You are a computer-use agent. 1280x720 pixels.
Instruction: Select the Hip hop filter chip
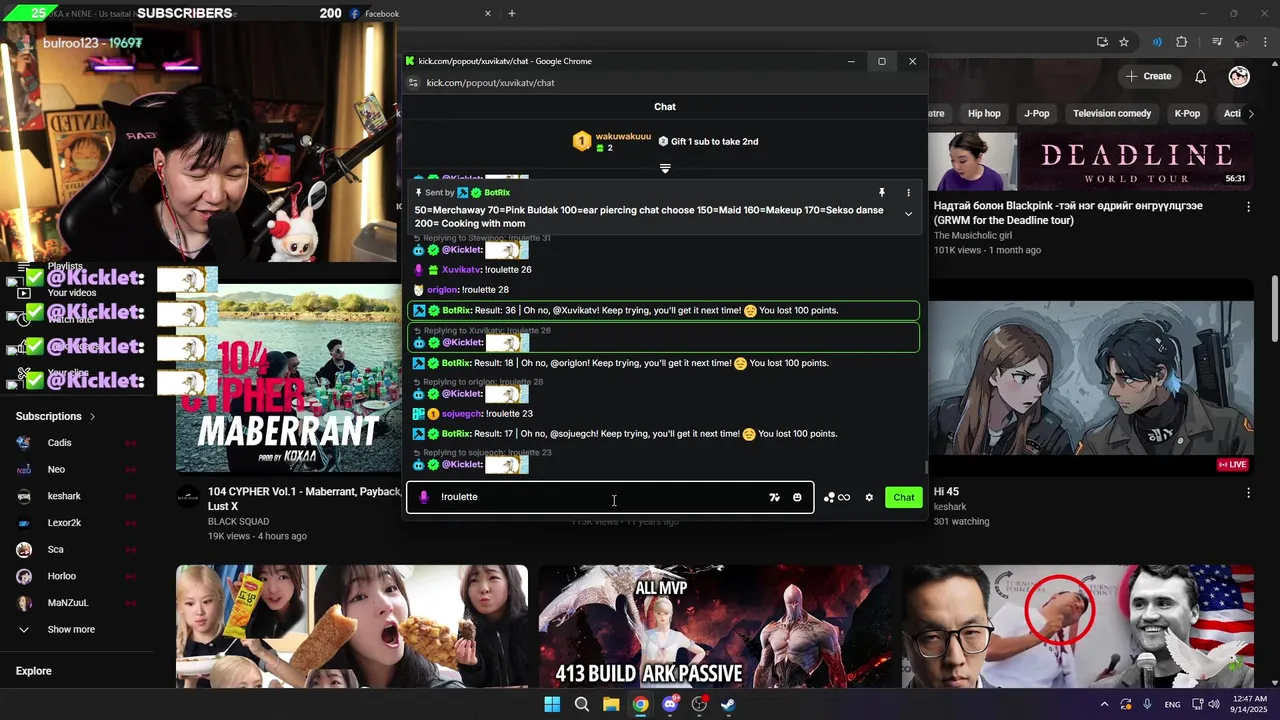point(984,113)
